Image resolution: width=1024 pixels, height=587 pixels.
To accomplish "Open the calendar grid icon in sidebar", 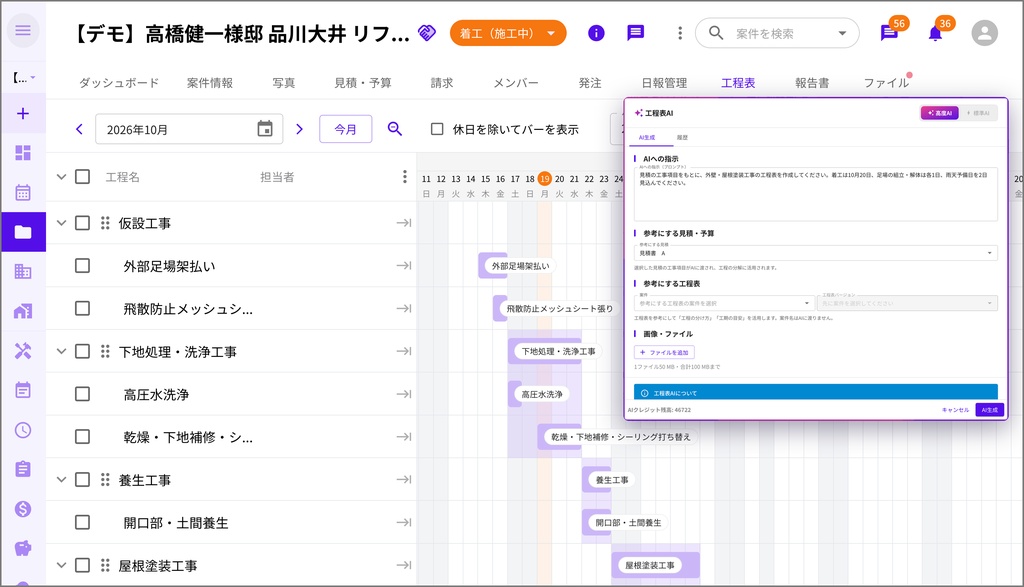I will click(23, 193).
